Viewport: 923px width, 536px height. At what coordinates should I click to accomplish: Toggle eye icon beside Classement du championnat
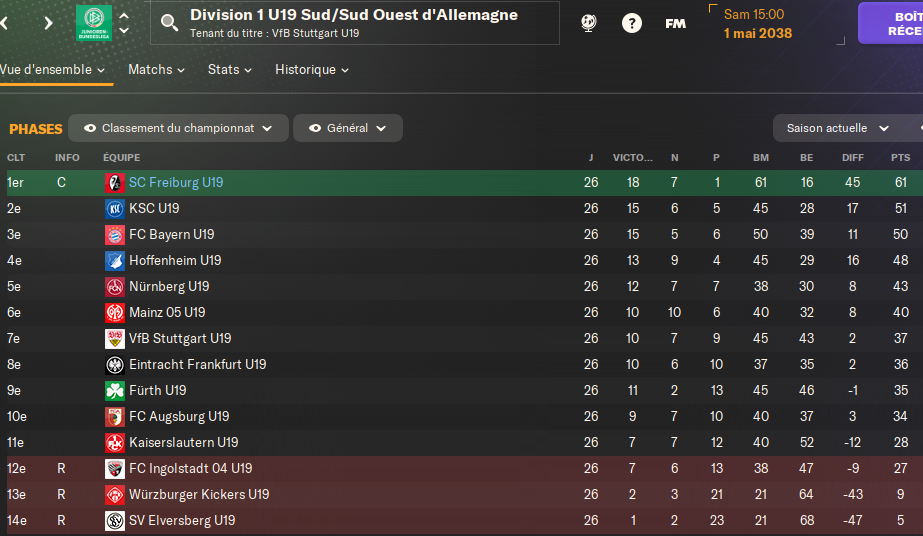pyautogui.click(x=90, y=128)
